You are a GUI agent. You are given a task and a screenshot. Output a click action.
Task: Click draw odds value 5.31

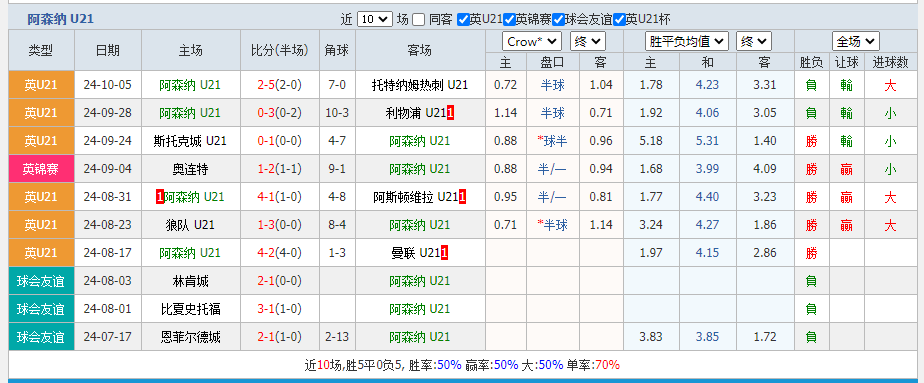tap(707, 141)
